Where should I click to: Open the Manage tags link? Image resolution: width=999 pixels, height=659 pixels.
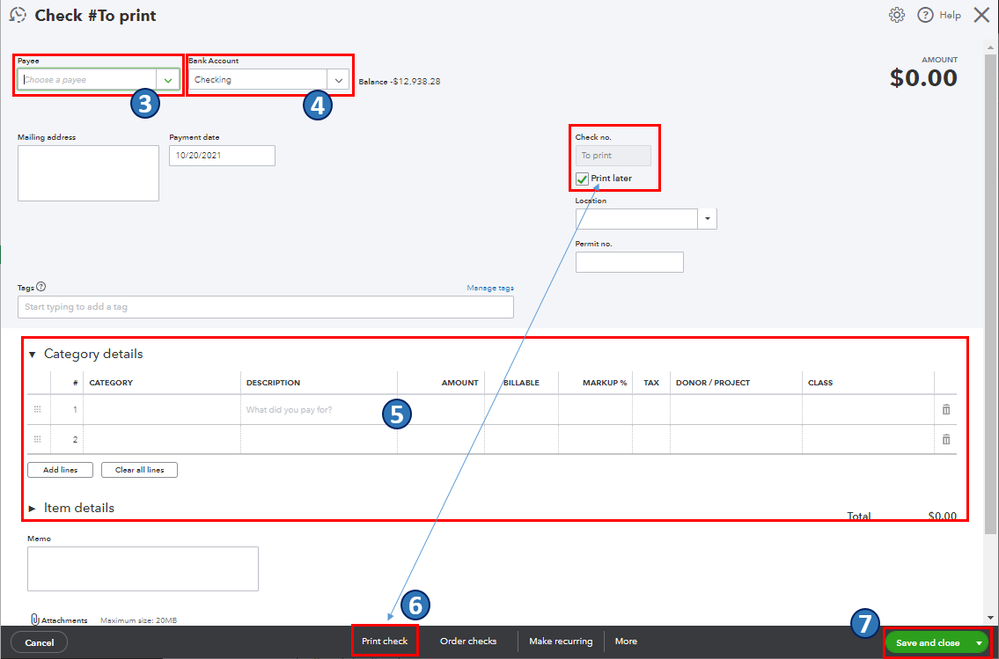tap(490, 288)
